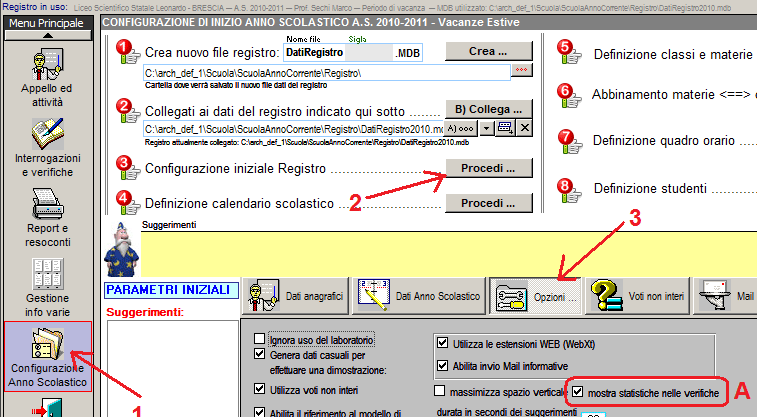
Task: Open Appello ed attività from sidebar
Action: point(48,80)
